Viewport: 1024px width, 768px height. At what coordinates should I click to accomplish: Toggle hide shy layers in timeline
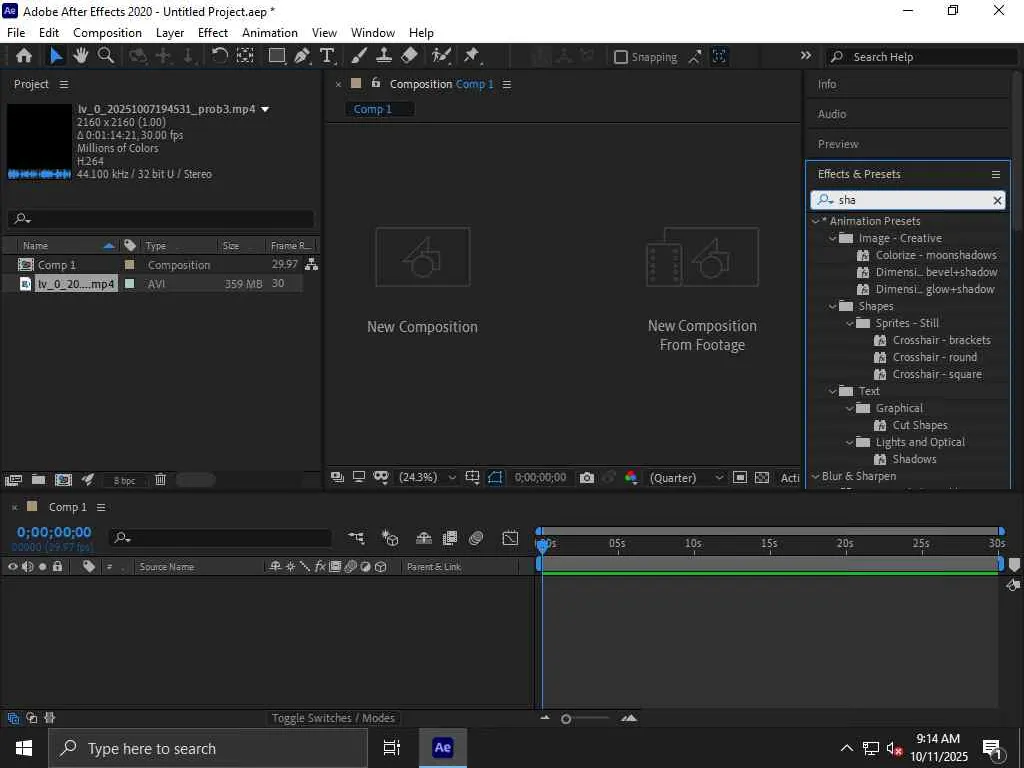tap(424, 537)
